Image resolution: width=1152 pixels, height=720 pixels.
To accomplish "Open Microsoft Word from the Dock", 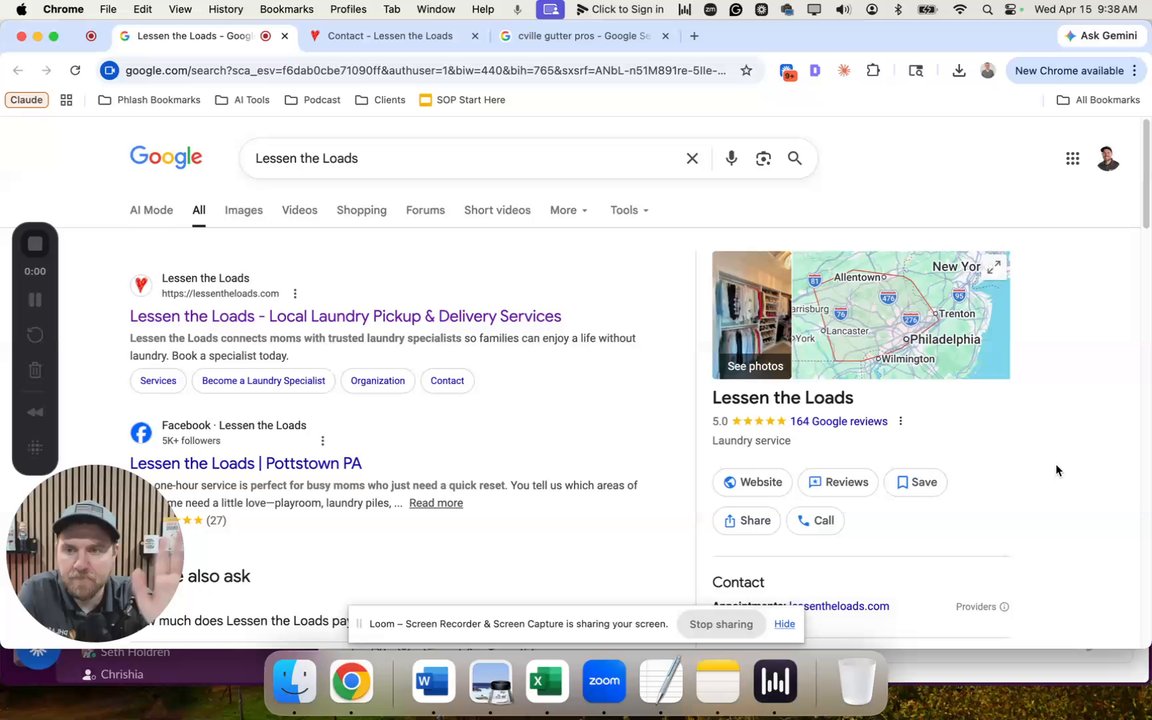I will (x=433, y=681).
